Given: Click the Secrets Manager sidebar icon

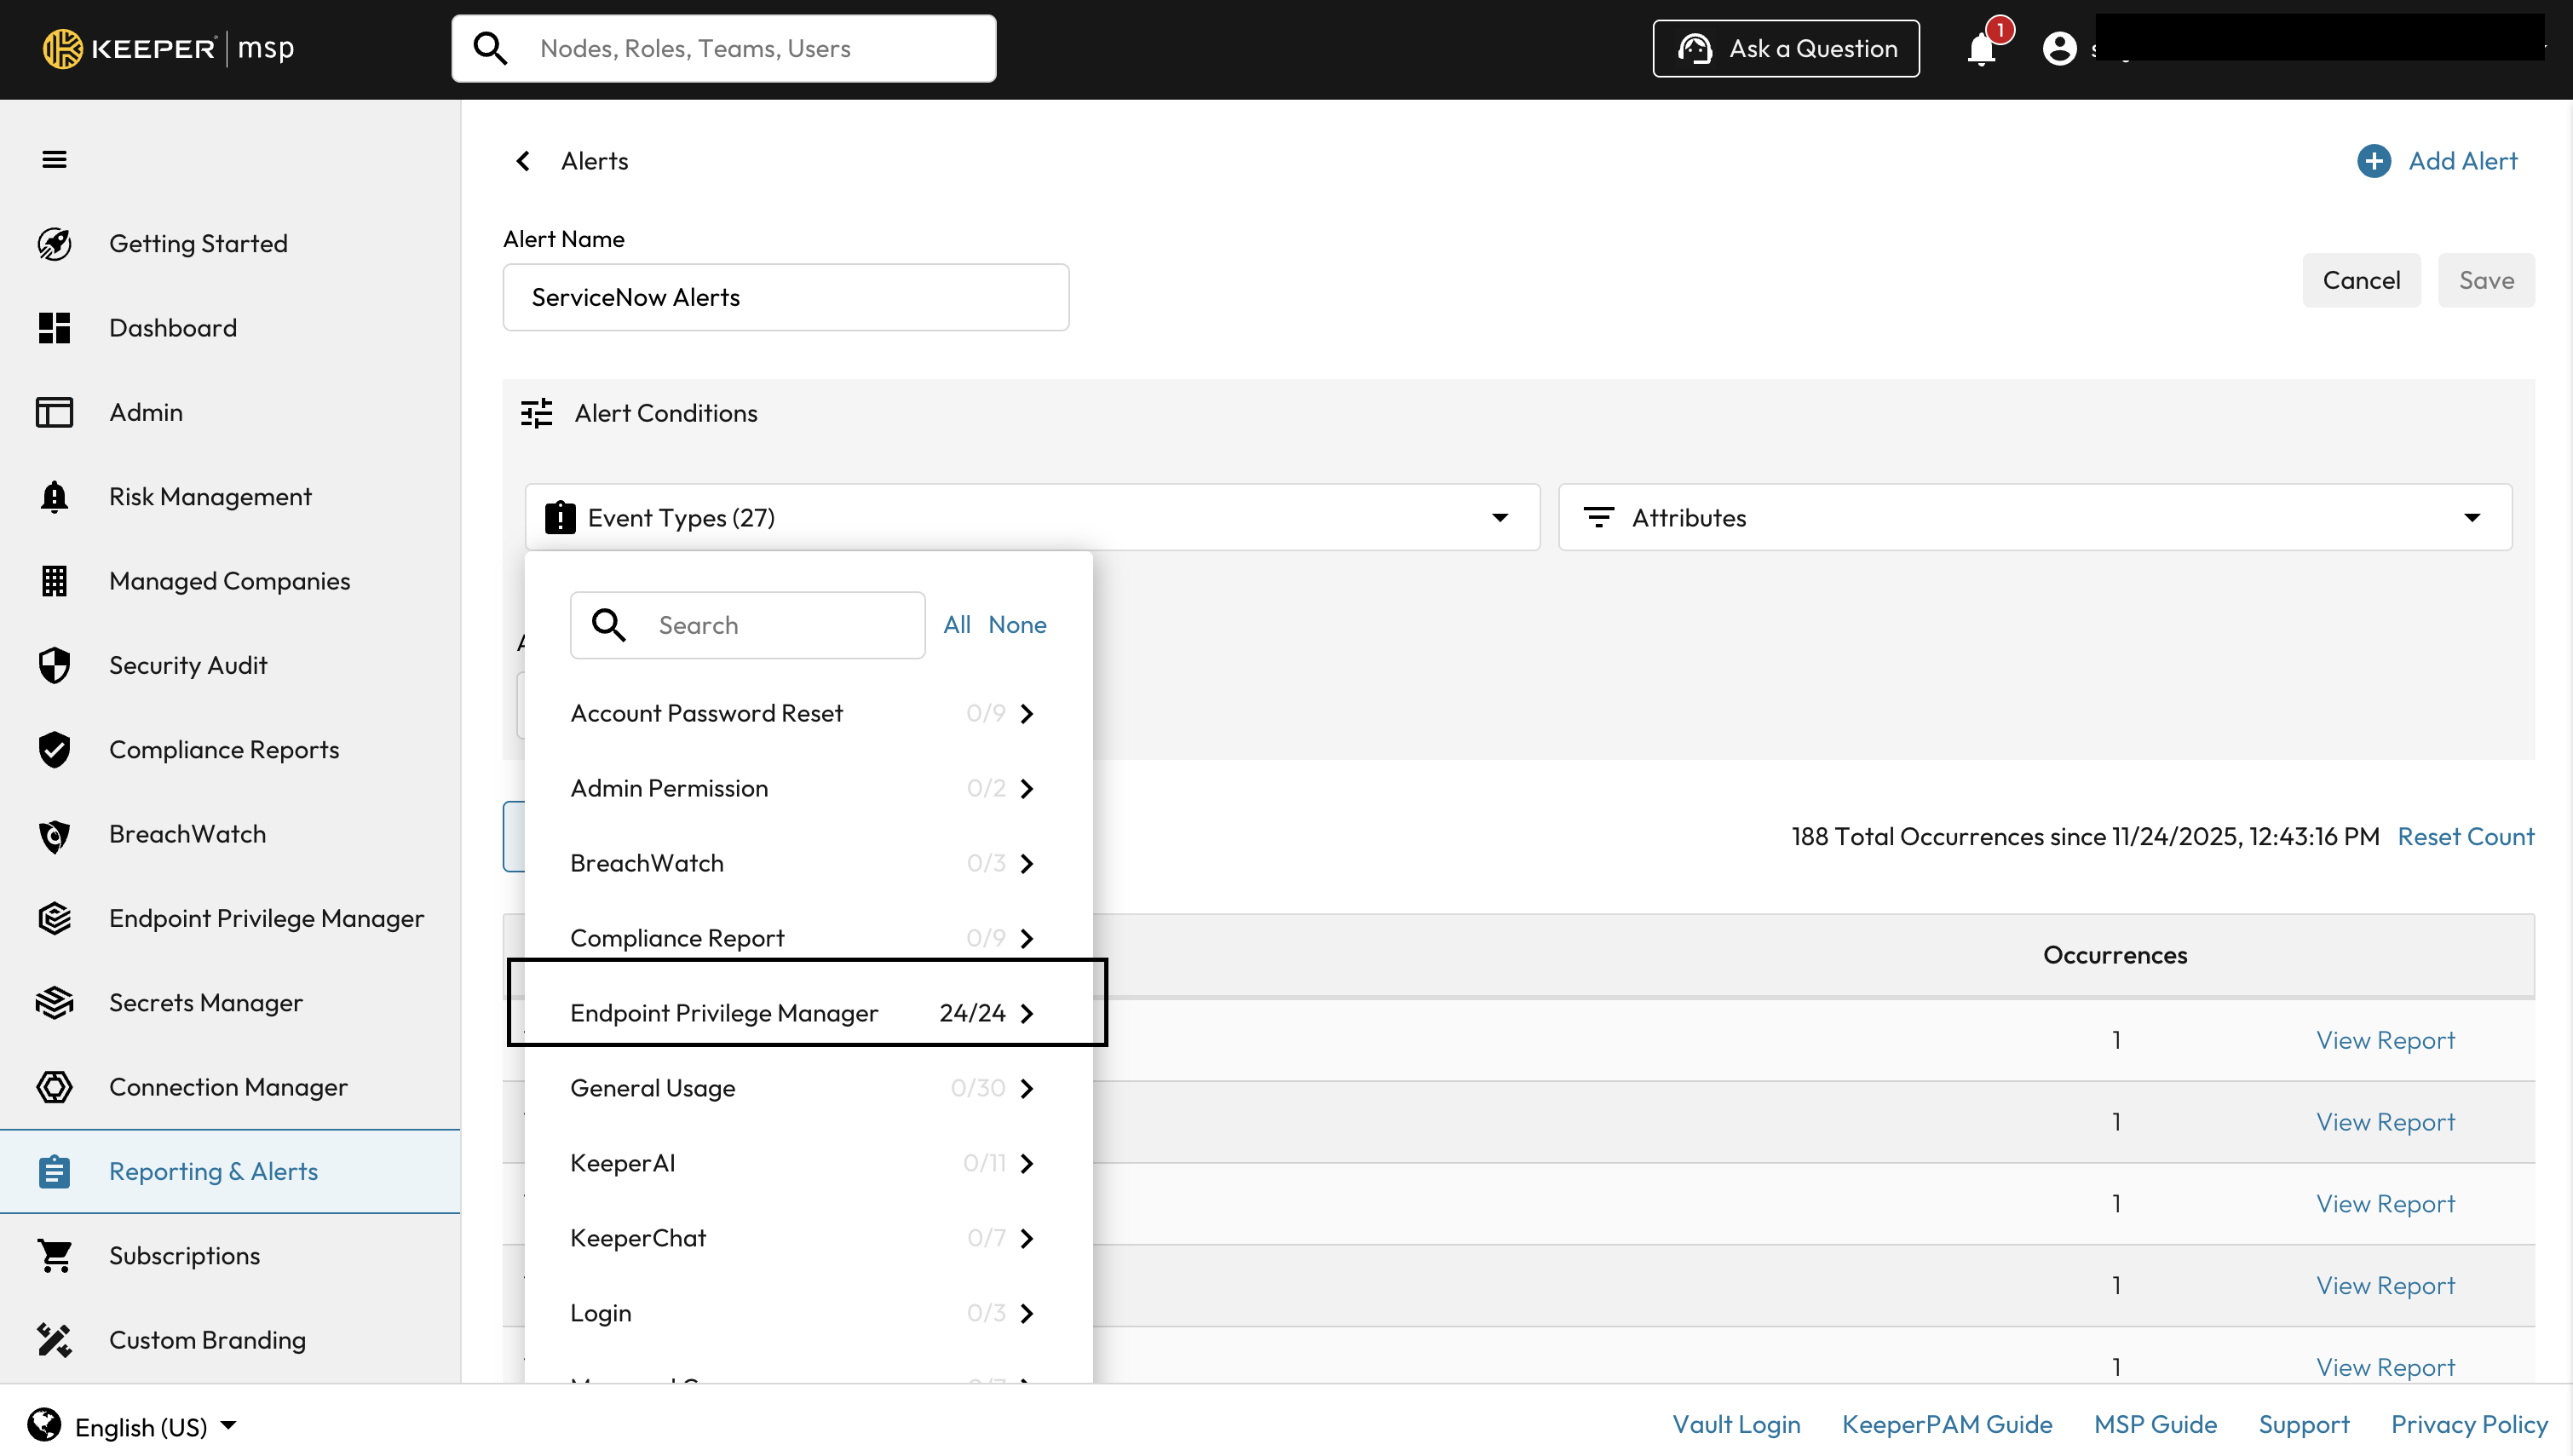Looking at the screenshot, I should point(54,1002).
